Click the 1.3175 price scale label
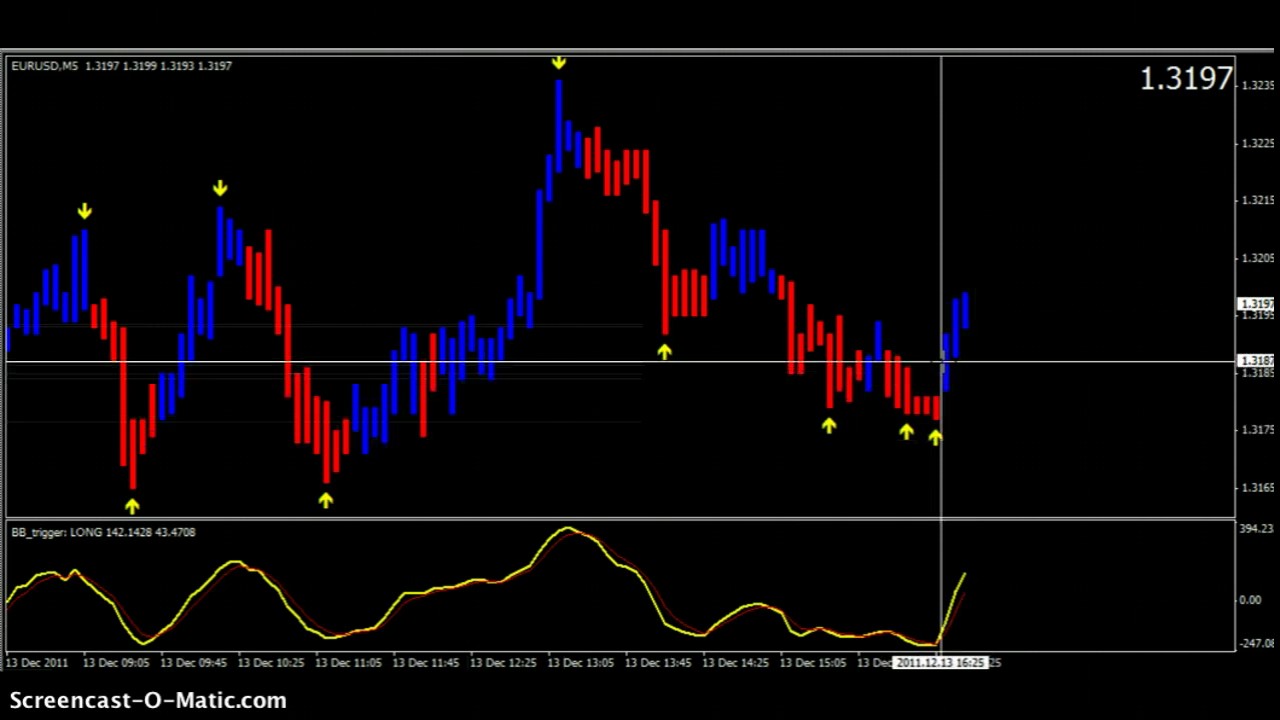Image resolution: width=1280 pixels, height=720 pixels. point(1257,430)
